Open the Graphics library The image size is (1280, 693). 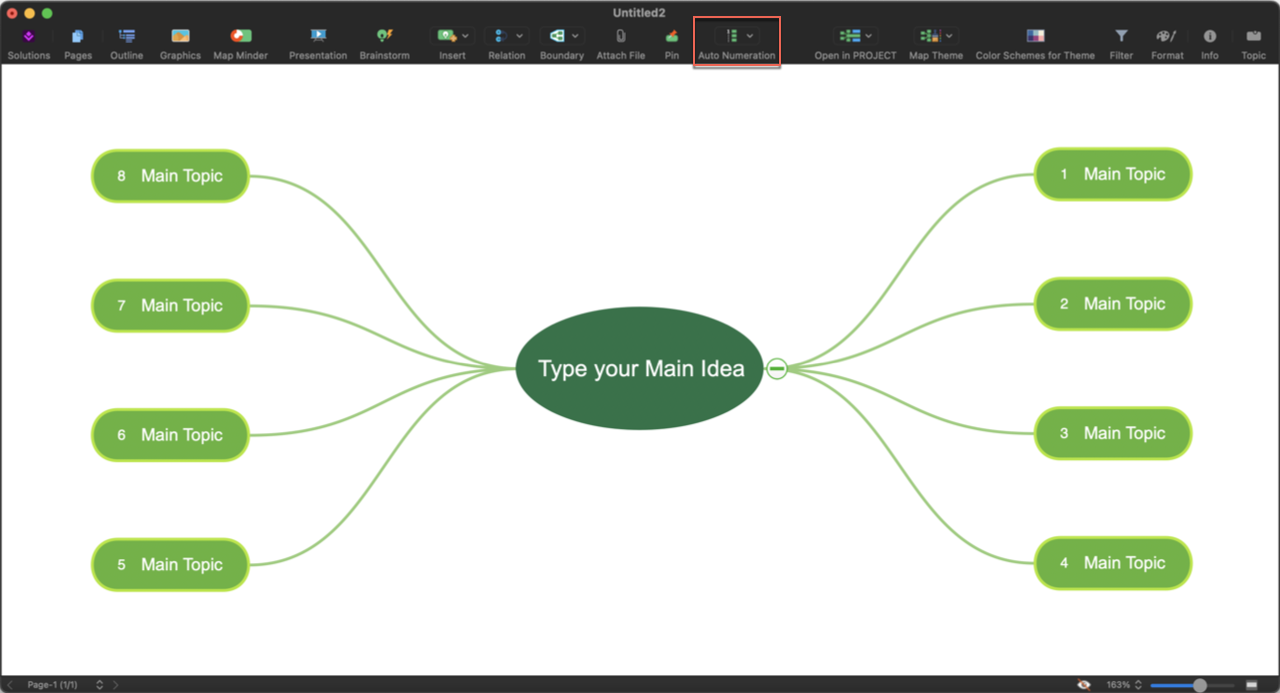coord(180,43)
